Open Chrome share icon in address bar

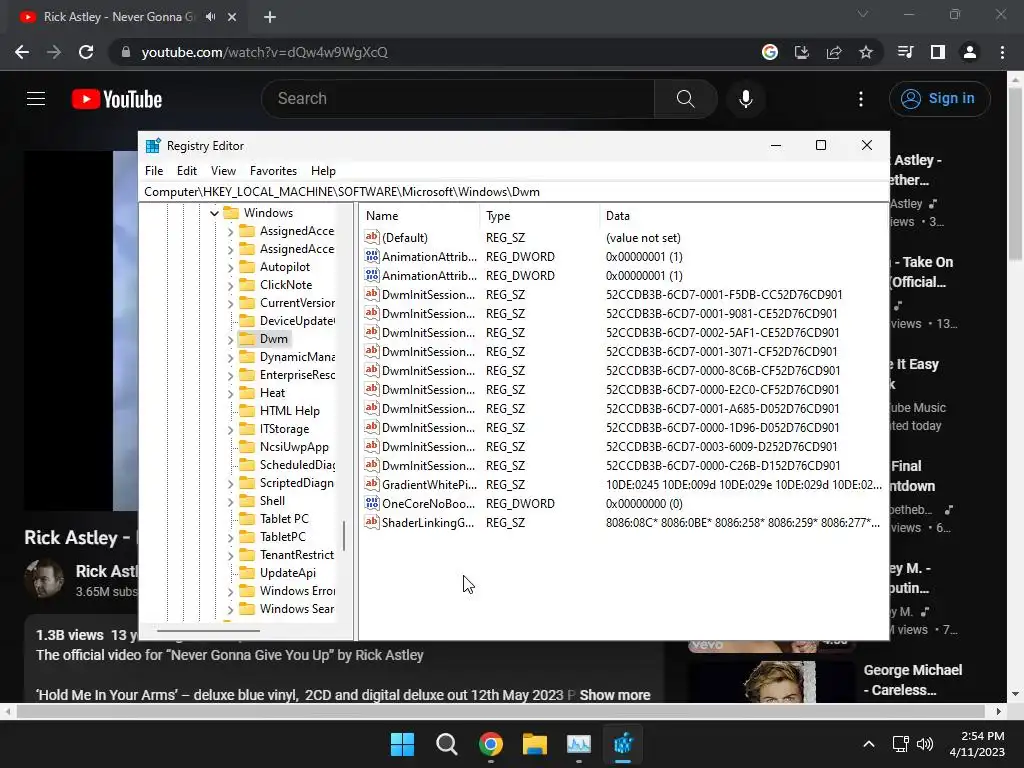pos(833,52)
